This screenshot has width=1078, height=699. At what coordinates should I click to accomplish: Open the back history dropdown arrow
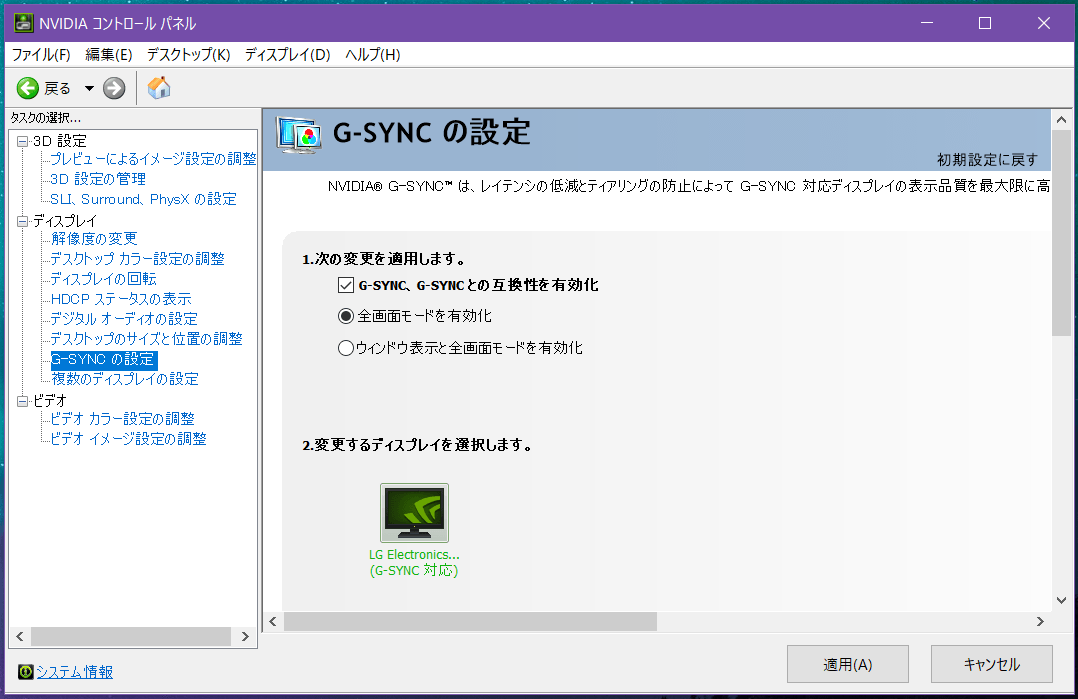pos(89,88)
